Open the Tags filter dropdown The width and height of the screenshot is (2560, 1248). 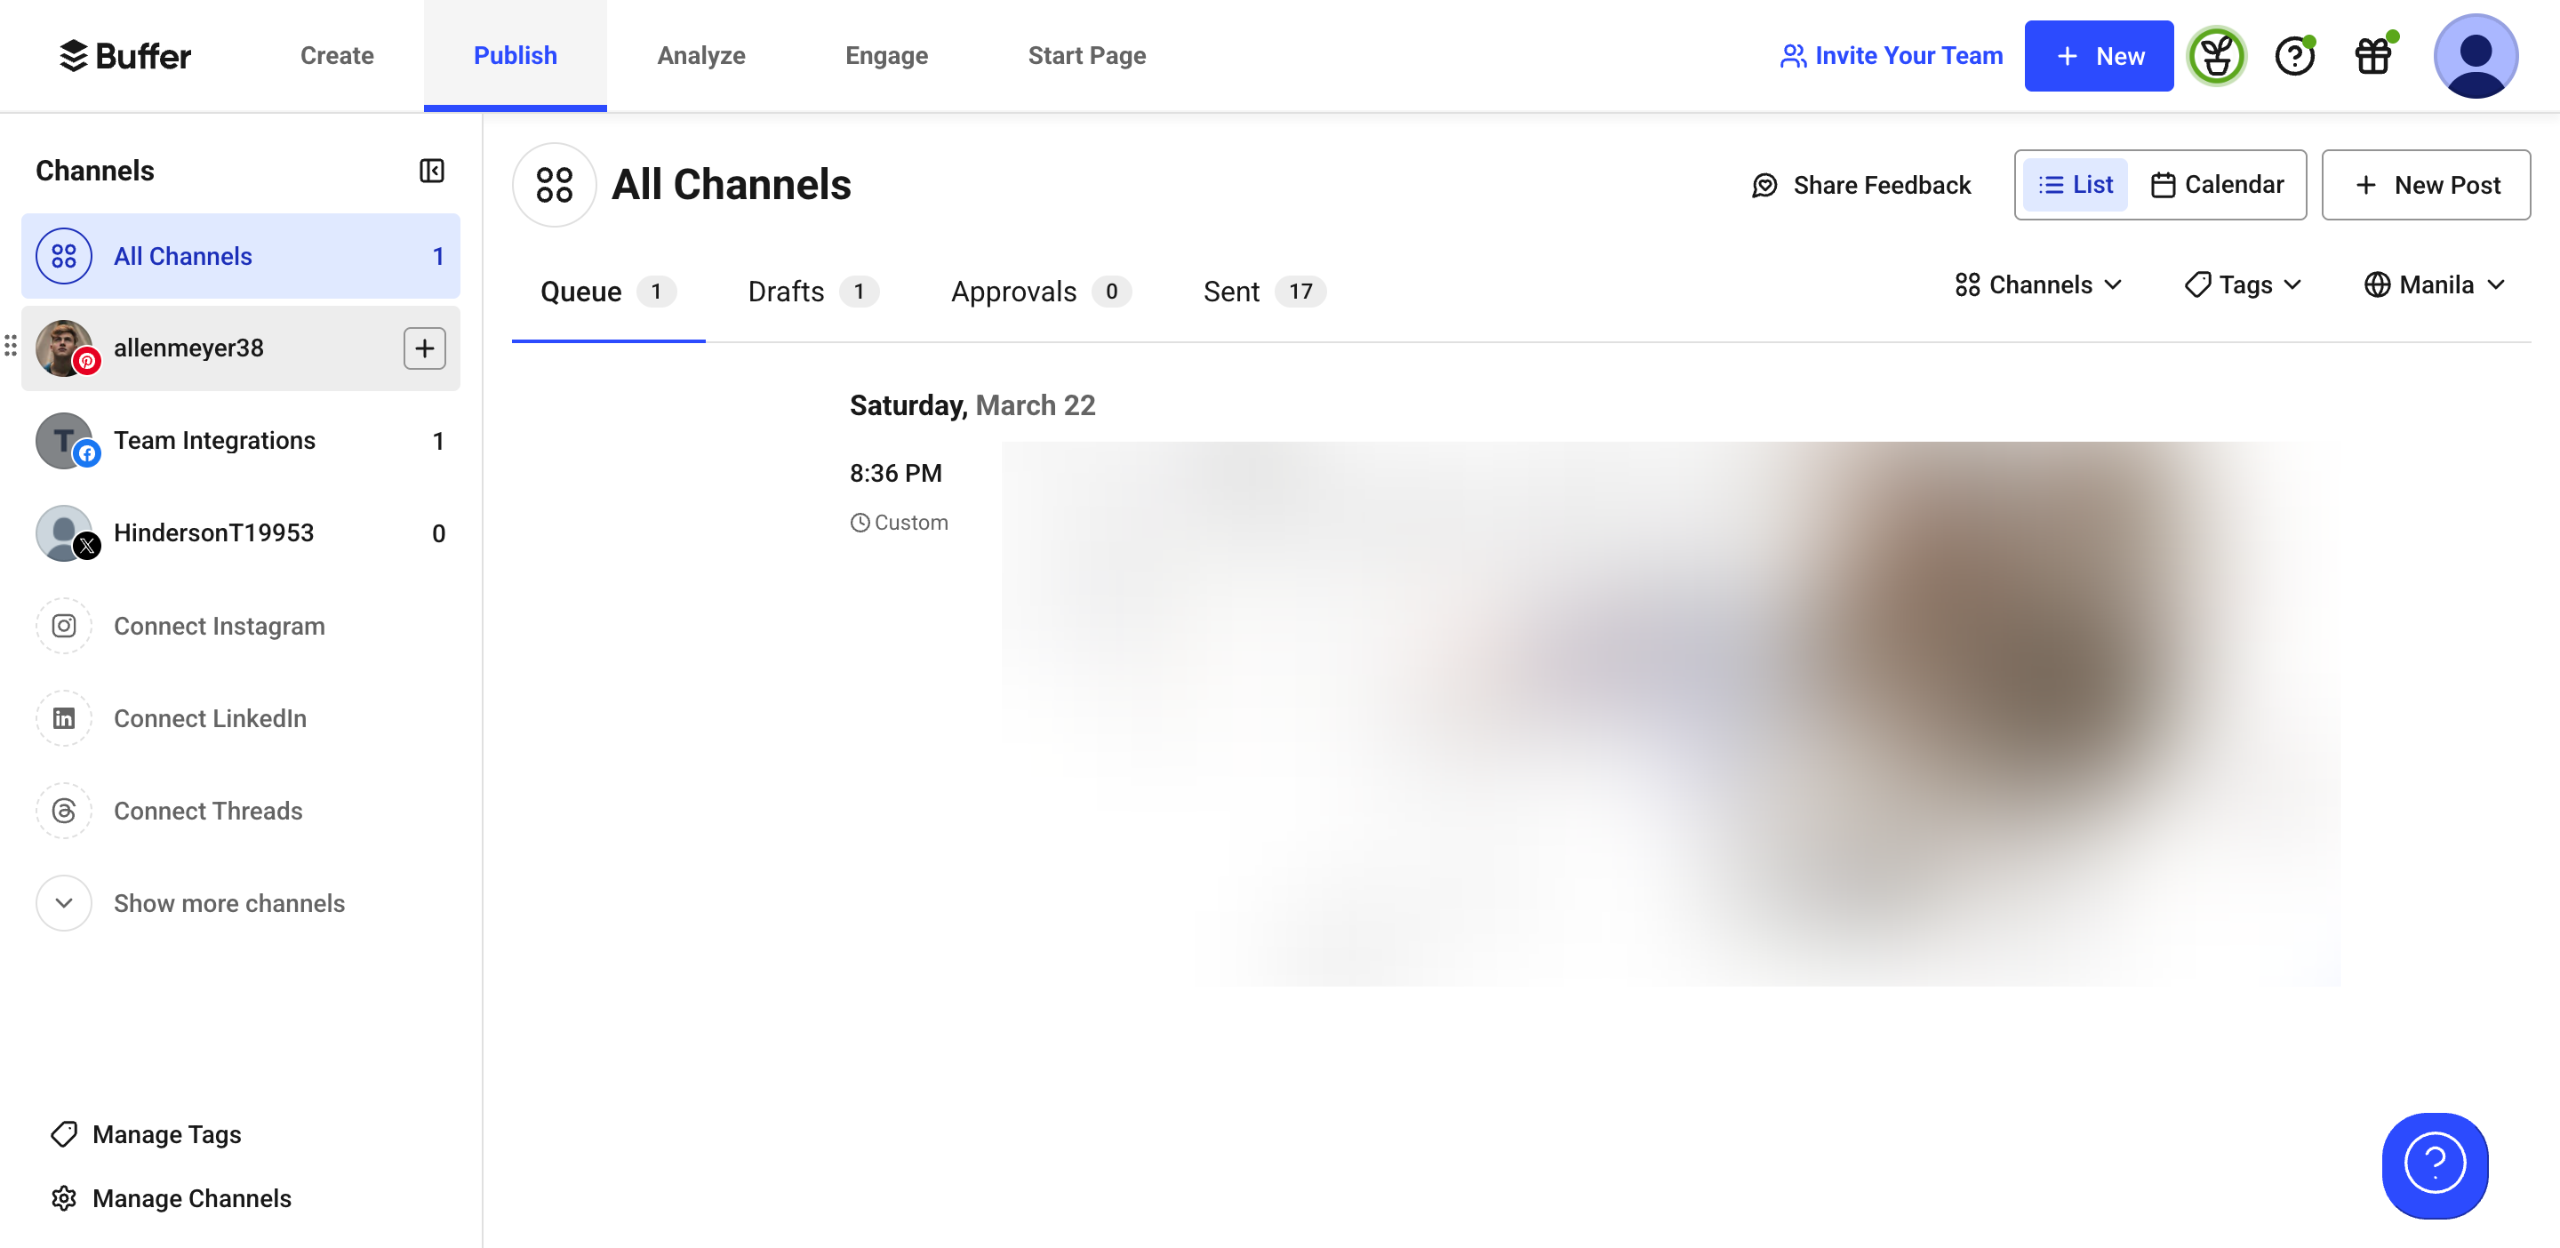[2243, 285]
